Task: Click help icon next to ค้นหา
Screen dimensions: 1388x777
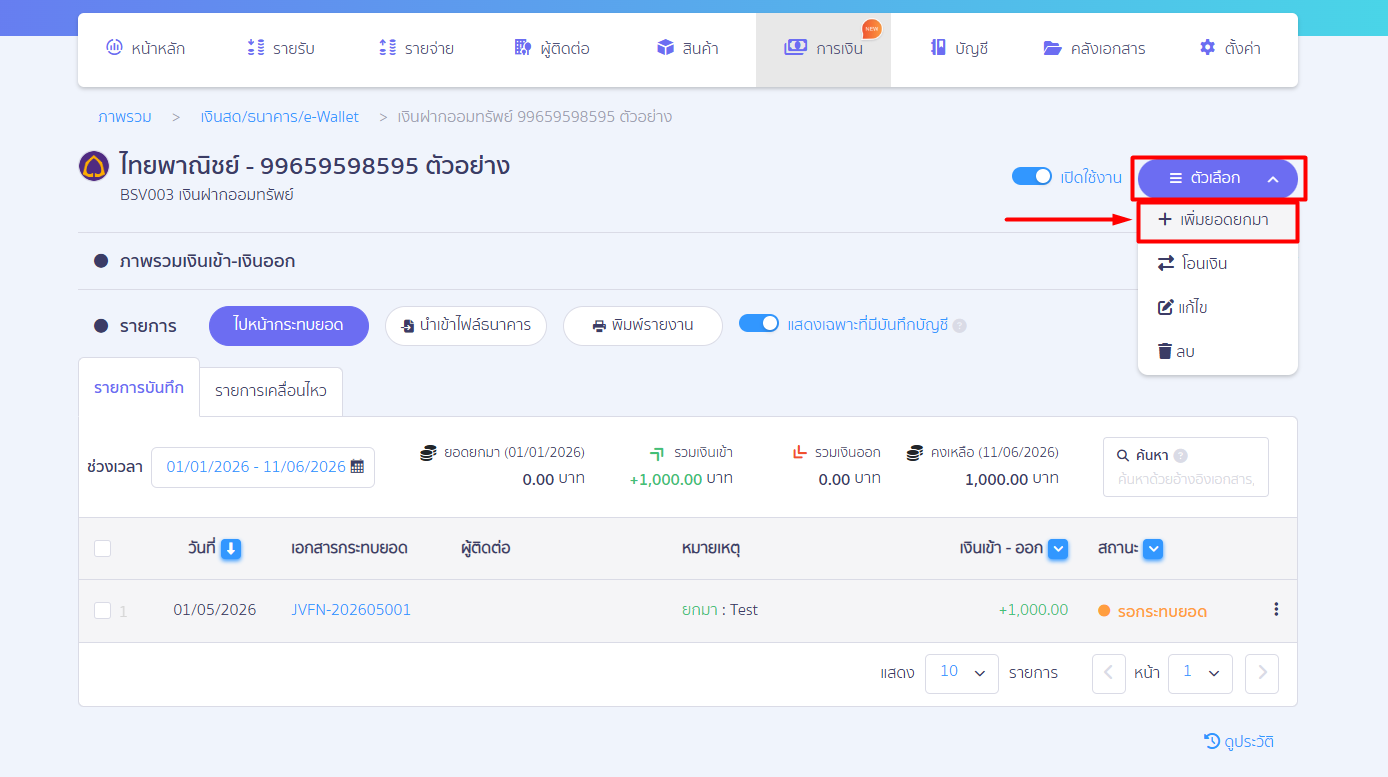Action: (1181, 455)
